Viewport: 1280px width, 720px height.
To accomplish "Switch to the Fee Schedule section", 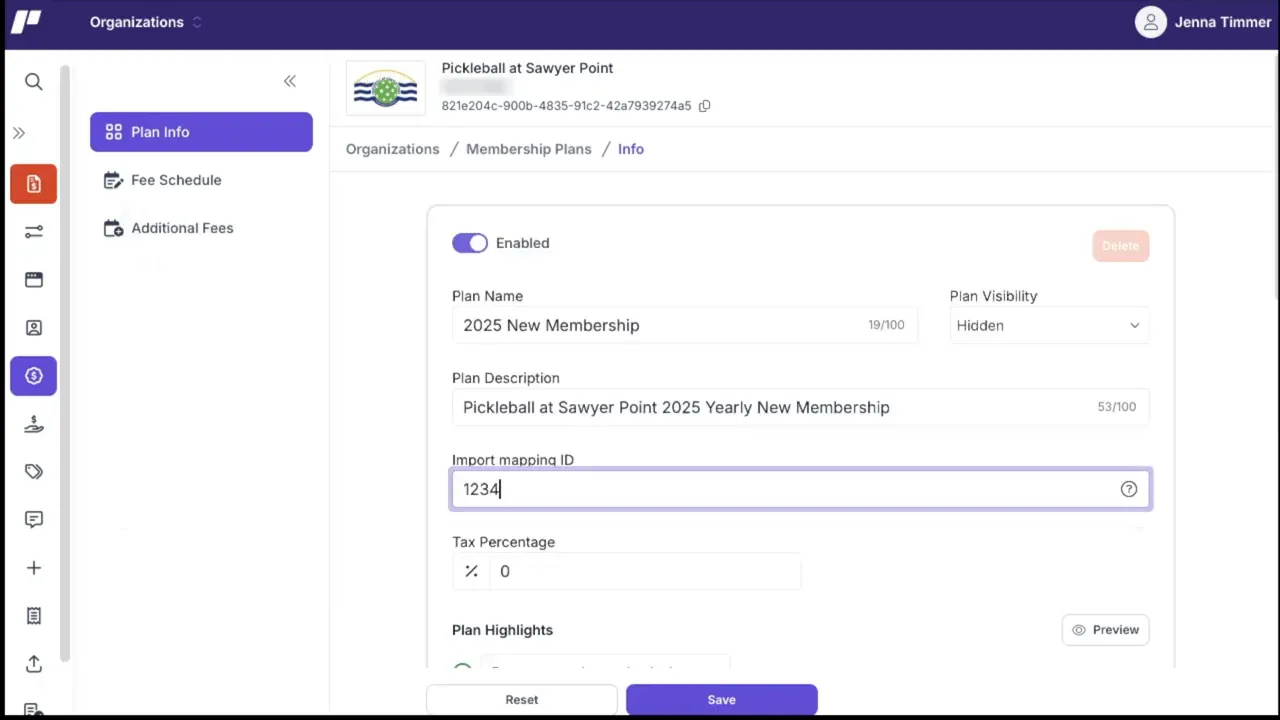I will coord(176,180).
